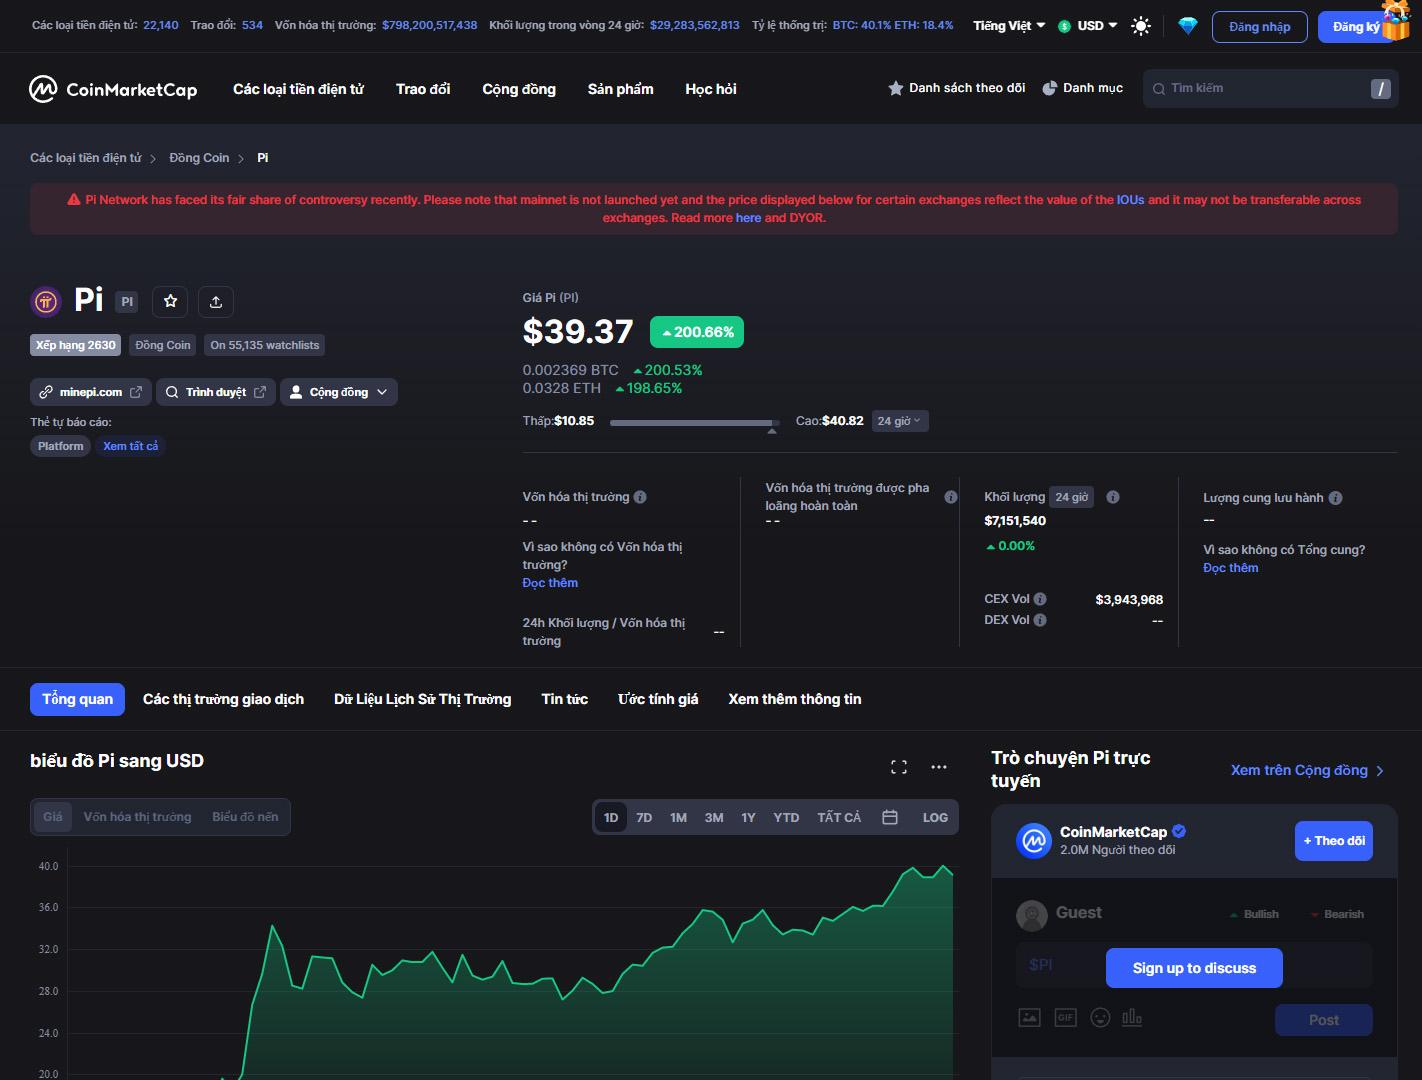Click the Tìm kiếm search field
The width and height of the screenshot is (1422, 1080).
pos(1270,88)
